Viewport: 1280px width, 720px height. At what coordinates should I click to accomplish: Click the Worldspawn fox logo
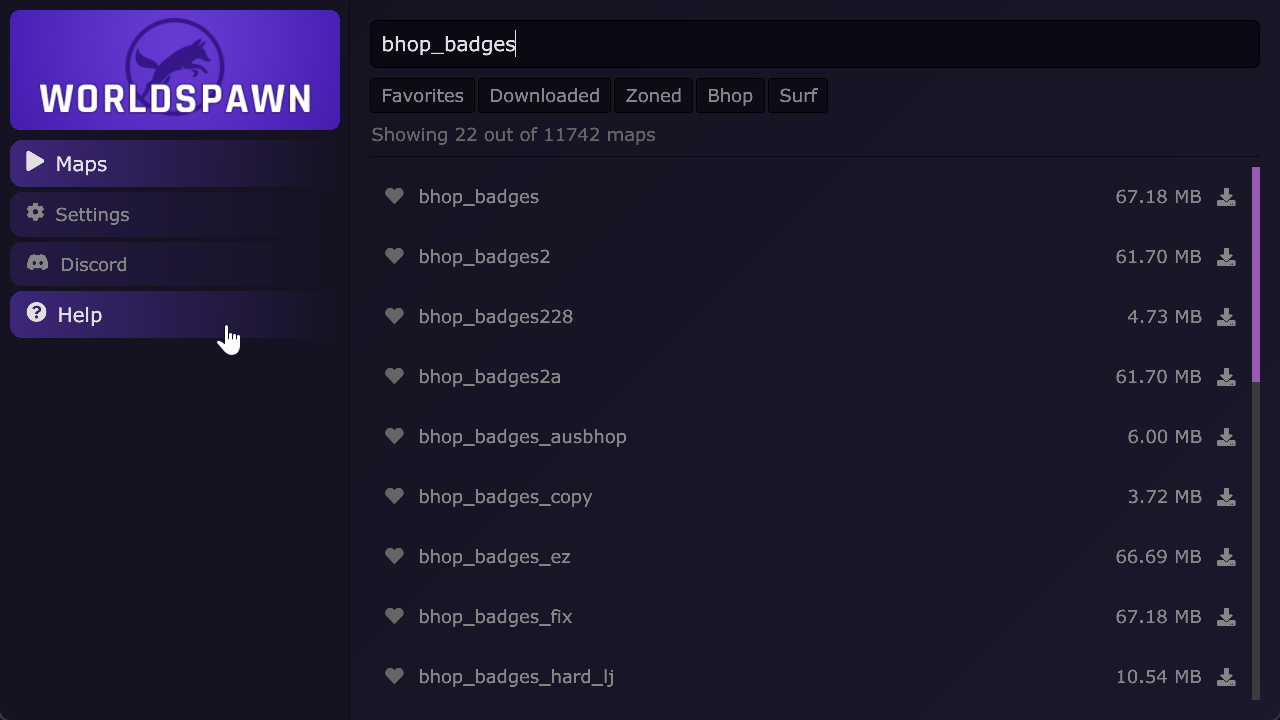[x=175, y=70]
